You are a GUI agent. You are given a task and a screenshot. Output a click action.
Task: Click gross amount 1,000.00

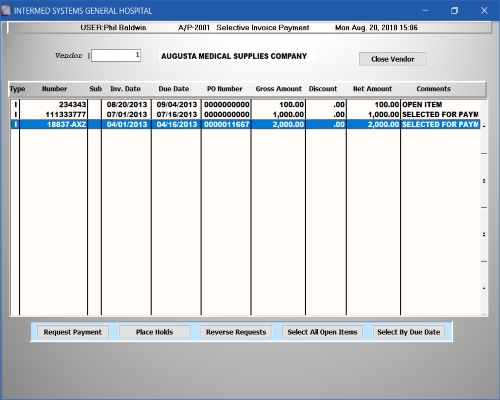click(288, 115)
